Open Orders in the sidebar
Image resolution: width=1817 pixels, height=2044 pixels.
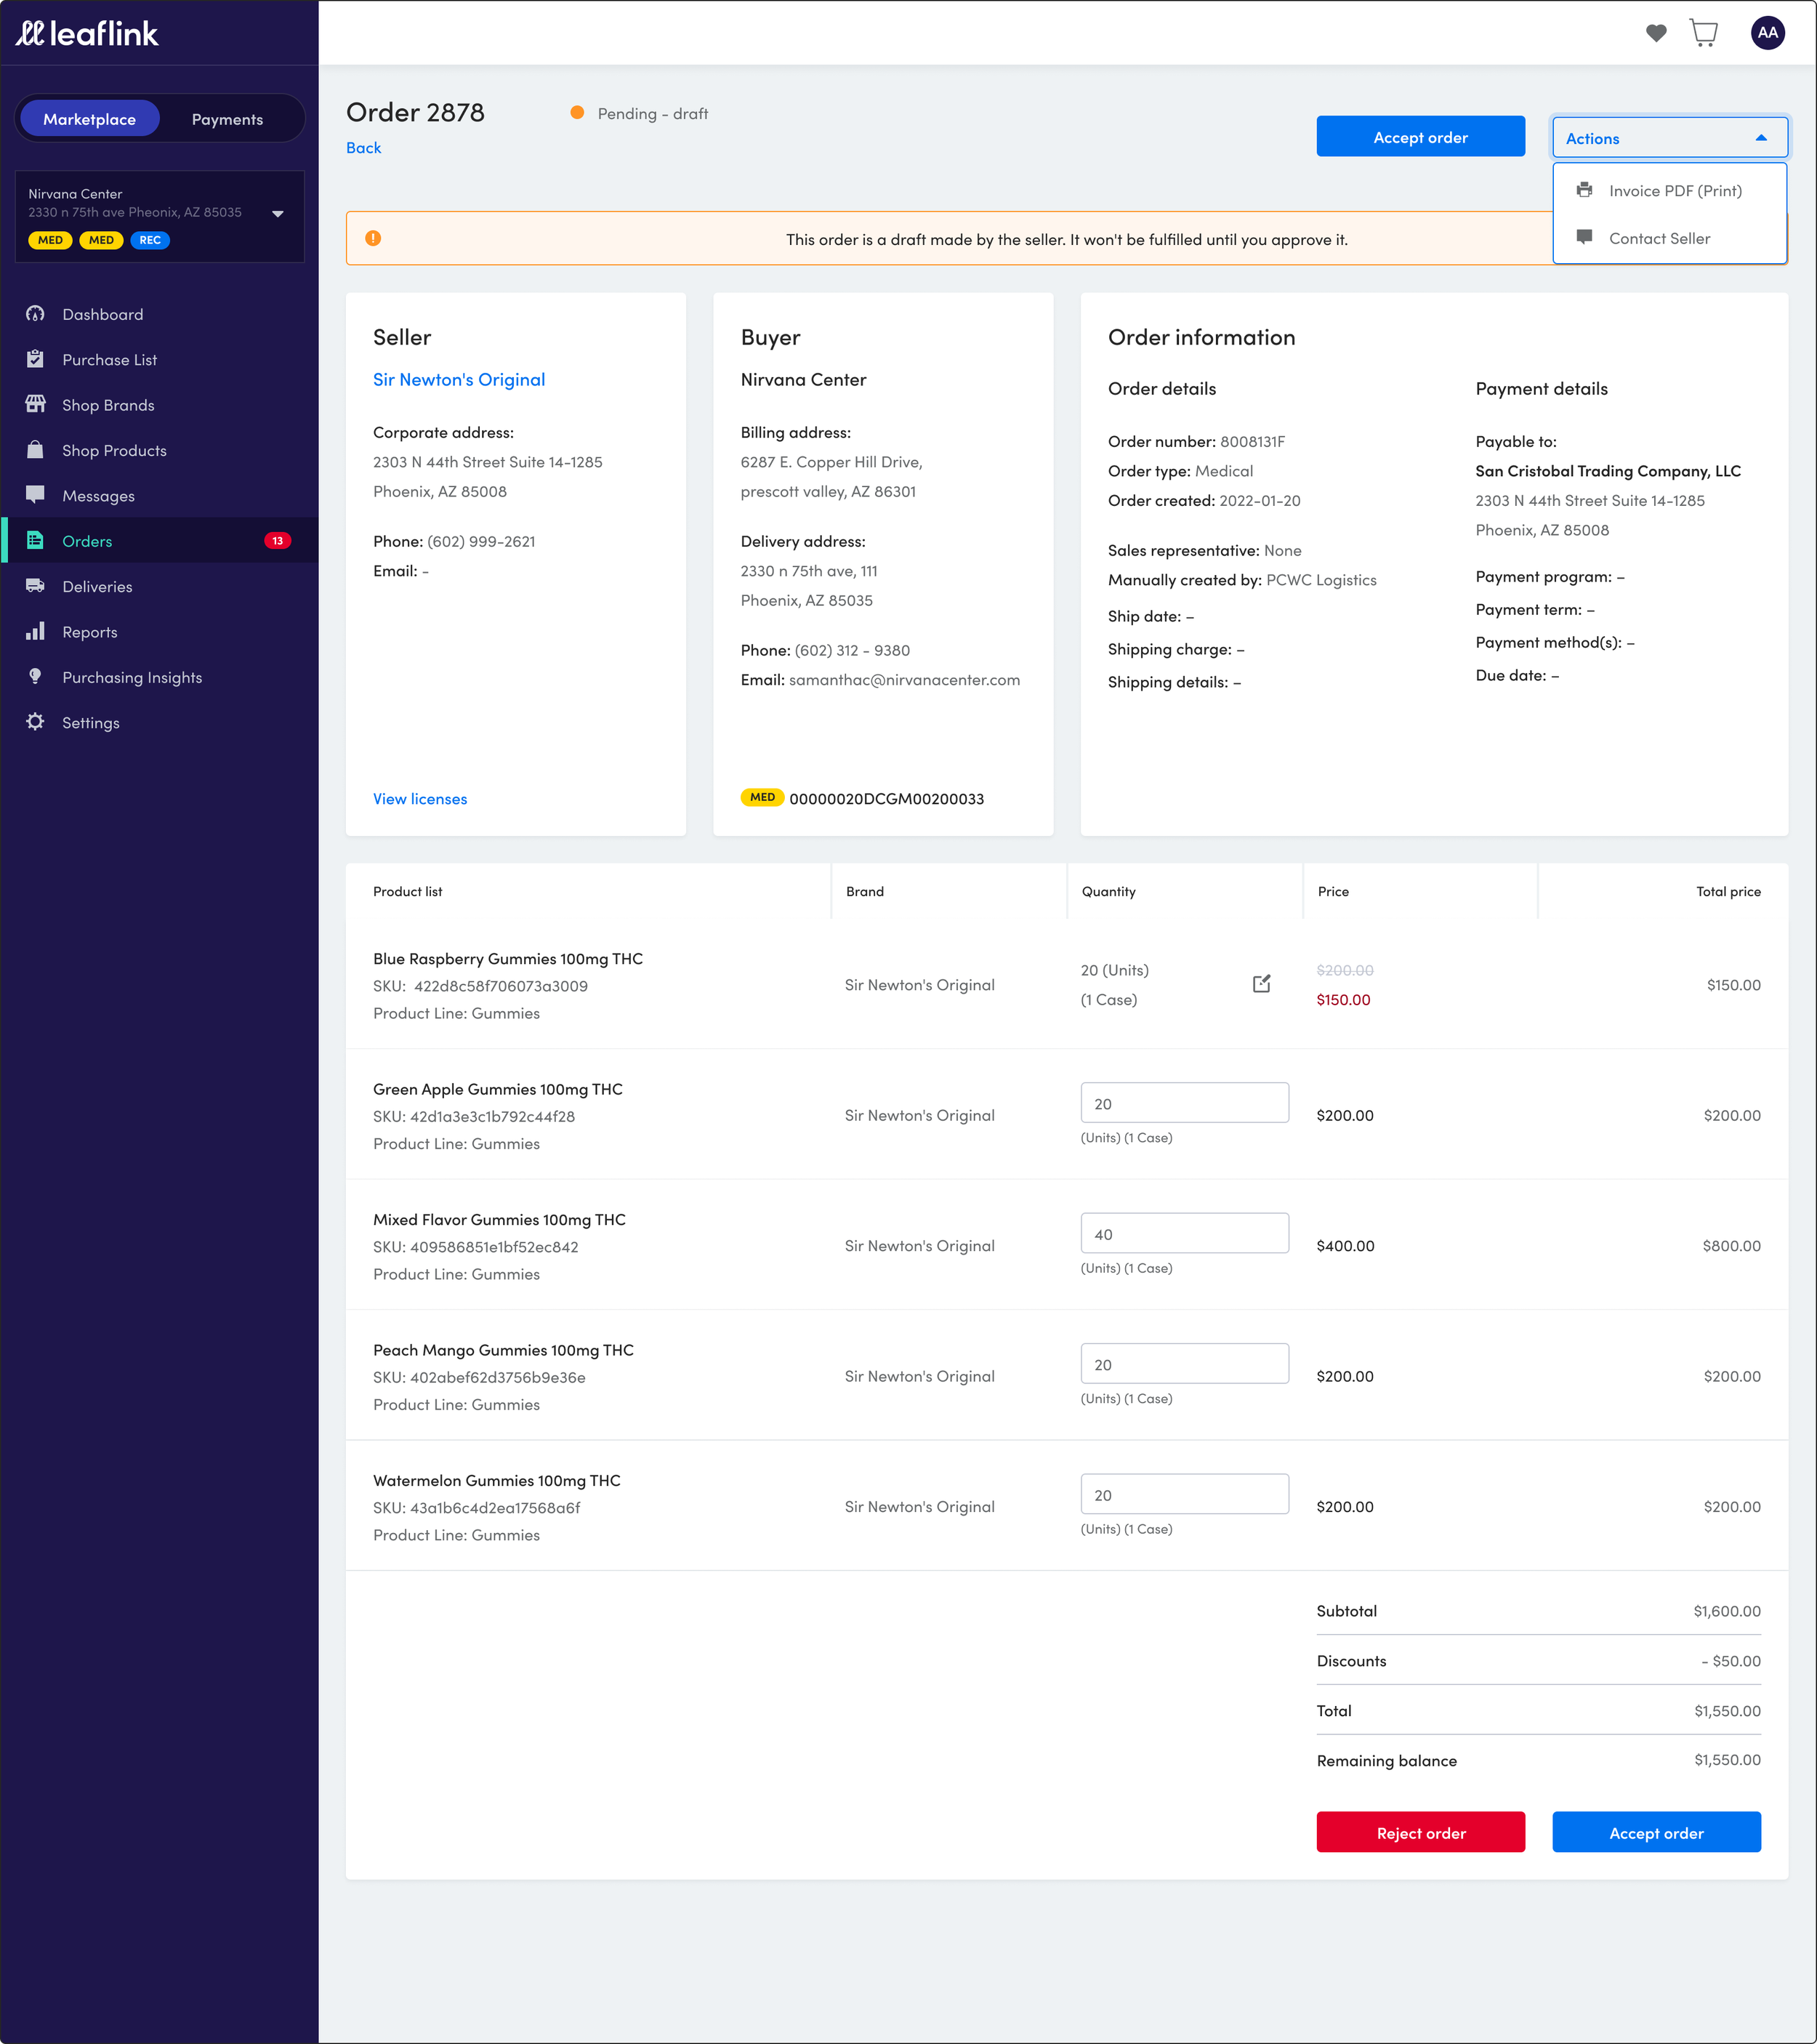[87, 541]
